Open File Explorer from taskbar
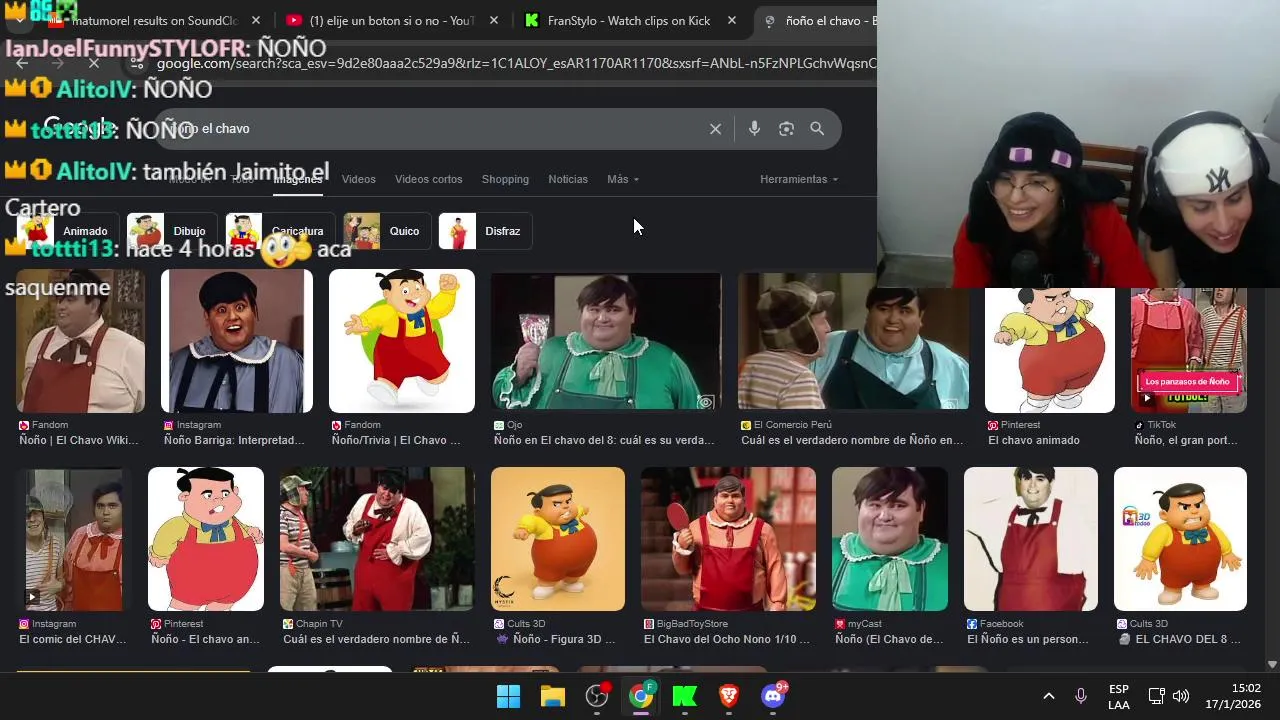The image size is (1280, 720). (x=552, y=696)
